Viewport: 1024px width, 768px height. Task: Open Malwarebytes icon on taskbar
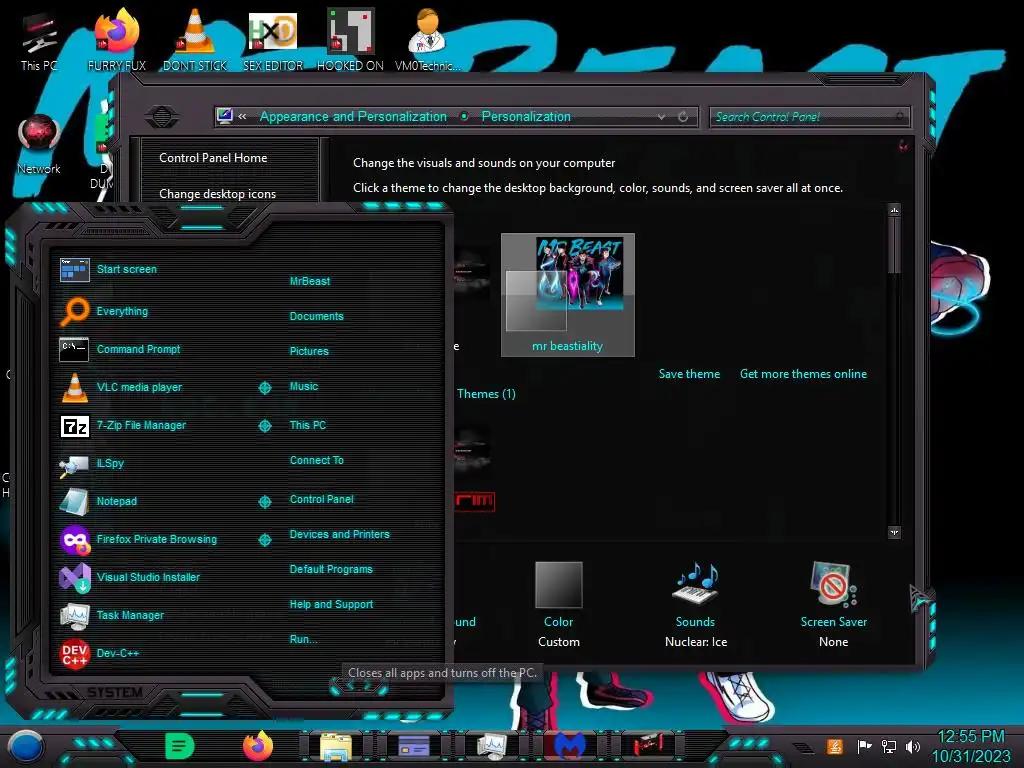pos(570,746)
